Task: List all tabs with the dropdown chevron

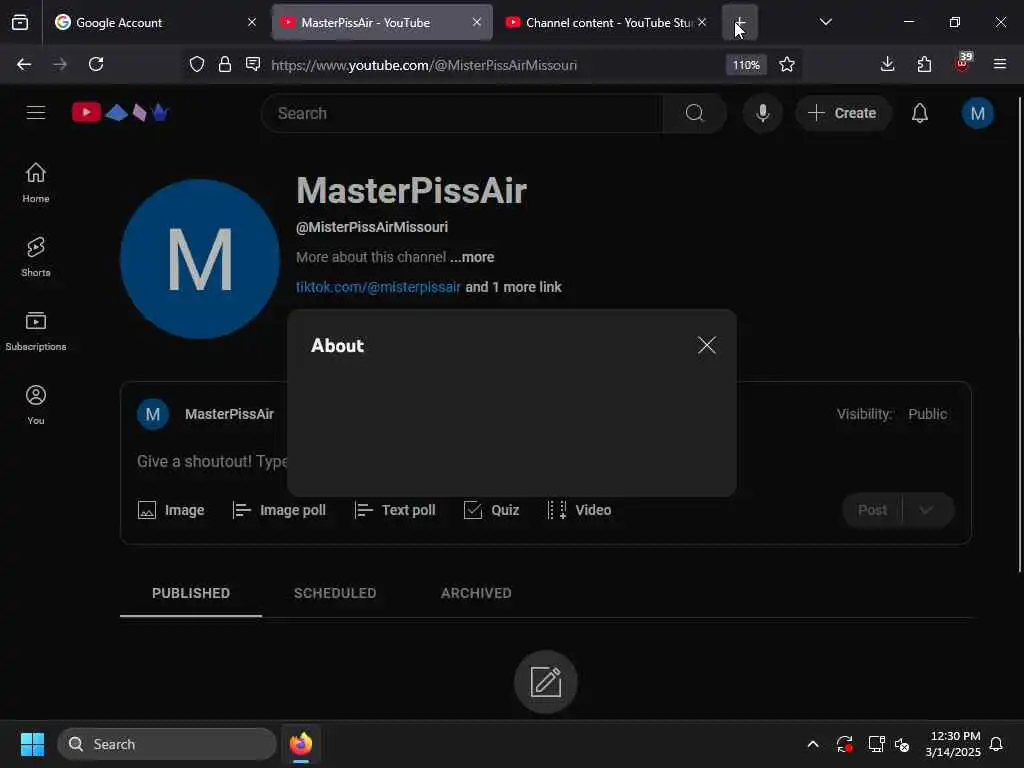Action: (825, 22)
